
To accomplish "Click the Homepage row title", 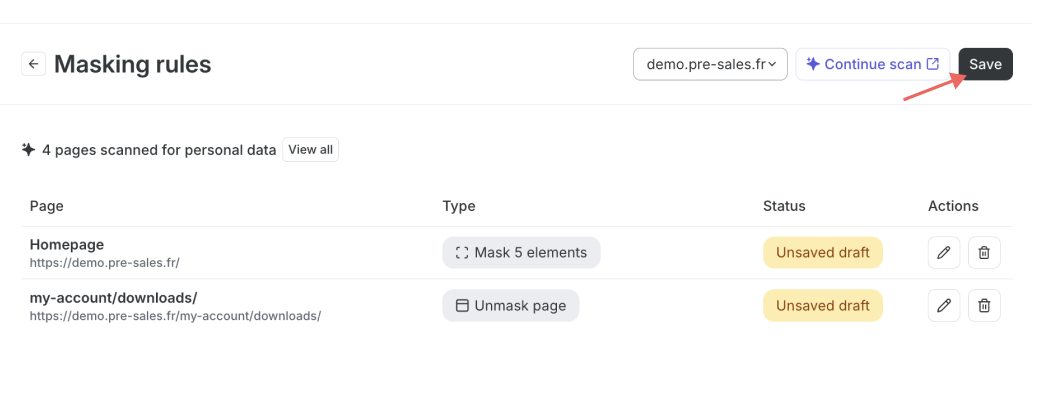I will pos(67,244).
